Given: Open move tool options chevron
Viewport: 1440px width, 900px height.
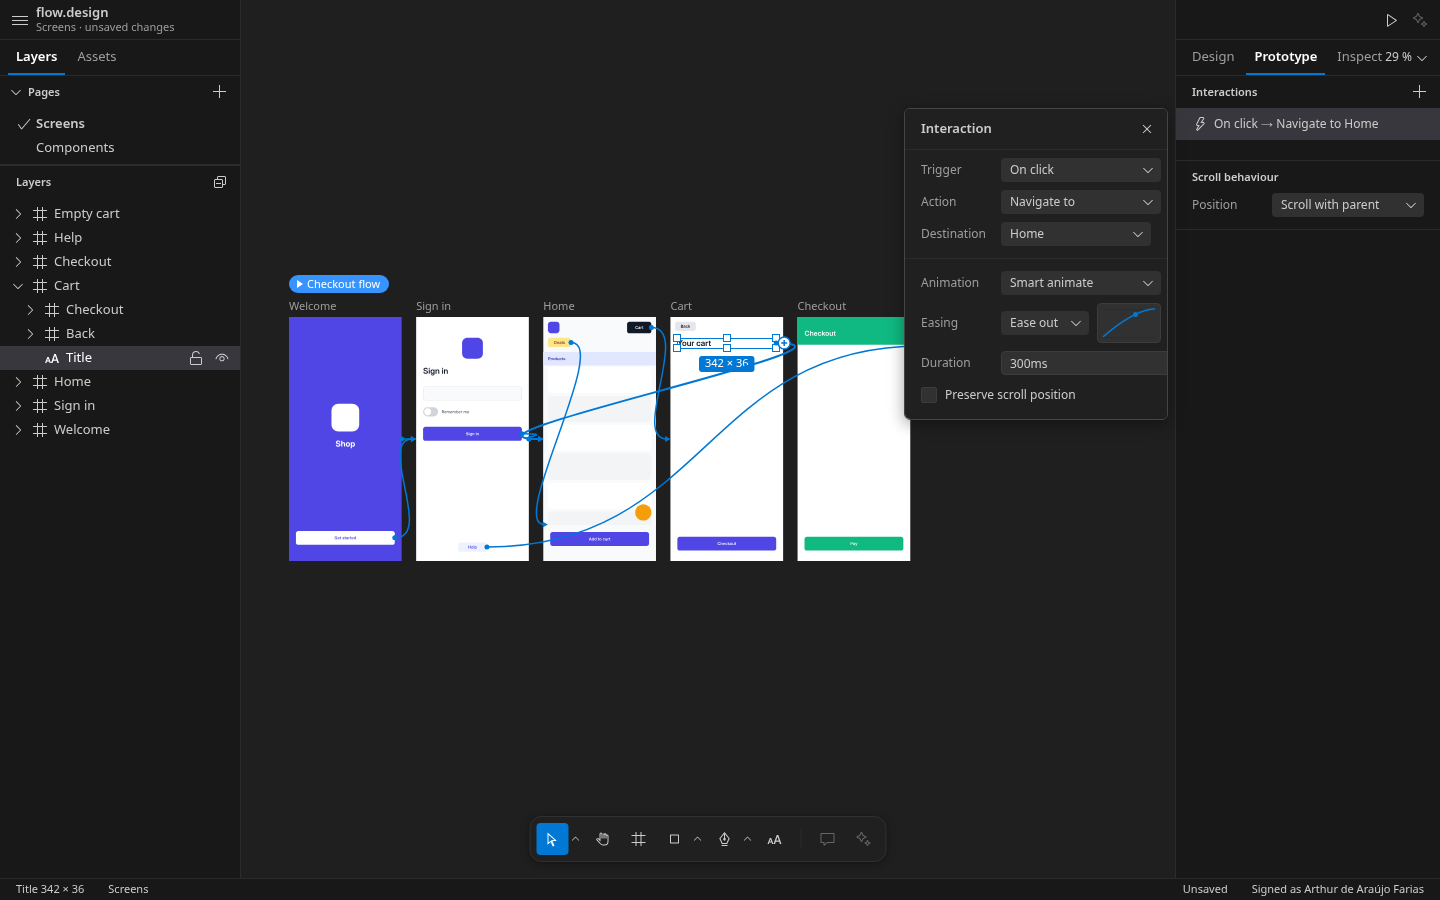Looking at the screenshot, I should pyautogui.click(x=575, y=839).
